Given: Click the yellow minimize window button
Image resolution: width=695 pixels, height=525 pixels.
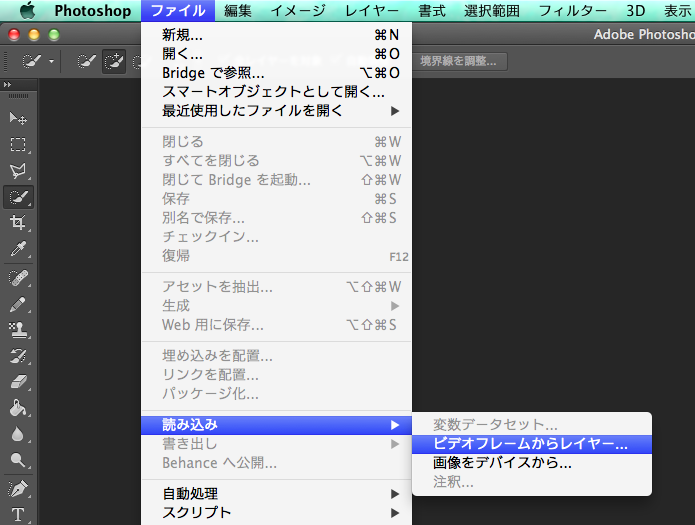Looking at the screenshot, I should (x=34, y=35).
